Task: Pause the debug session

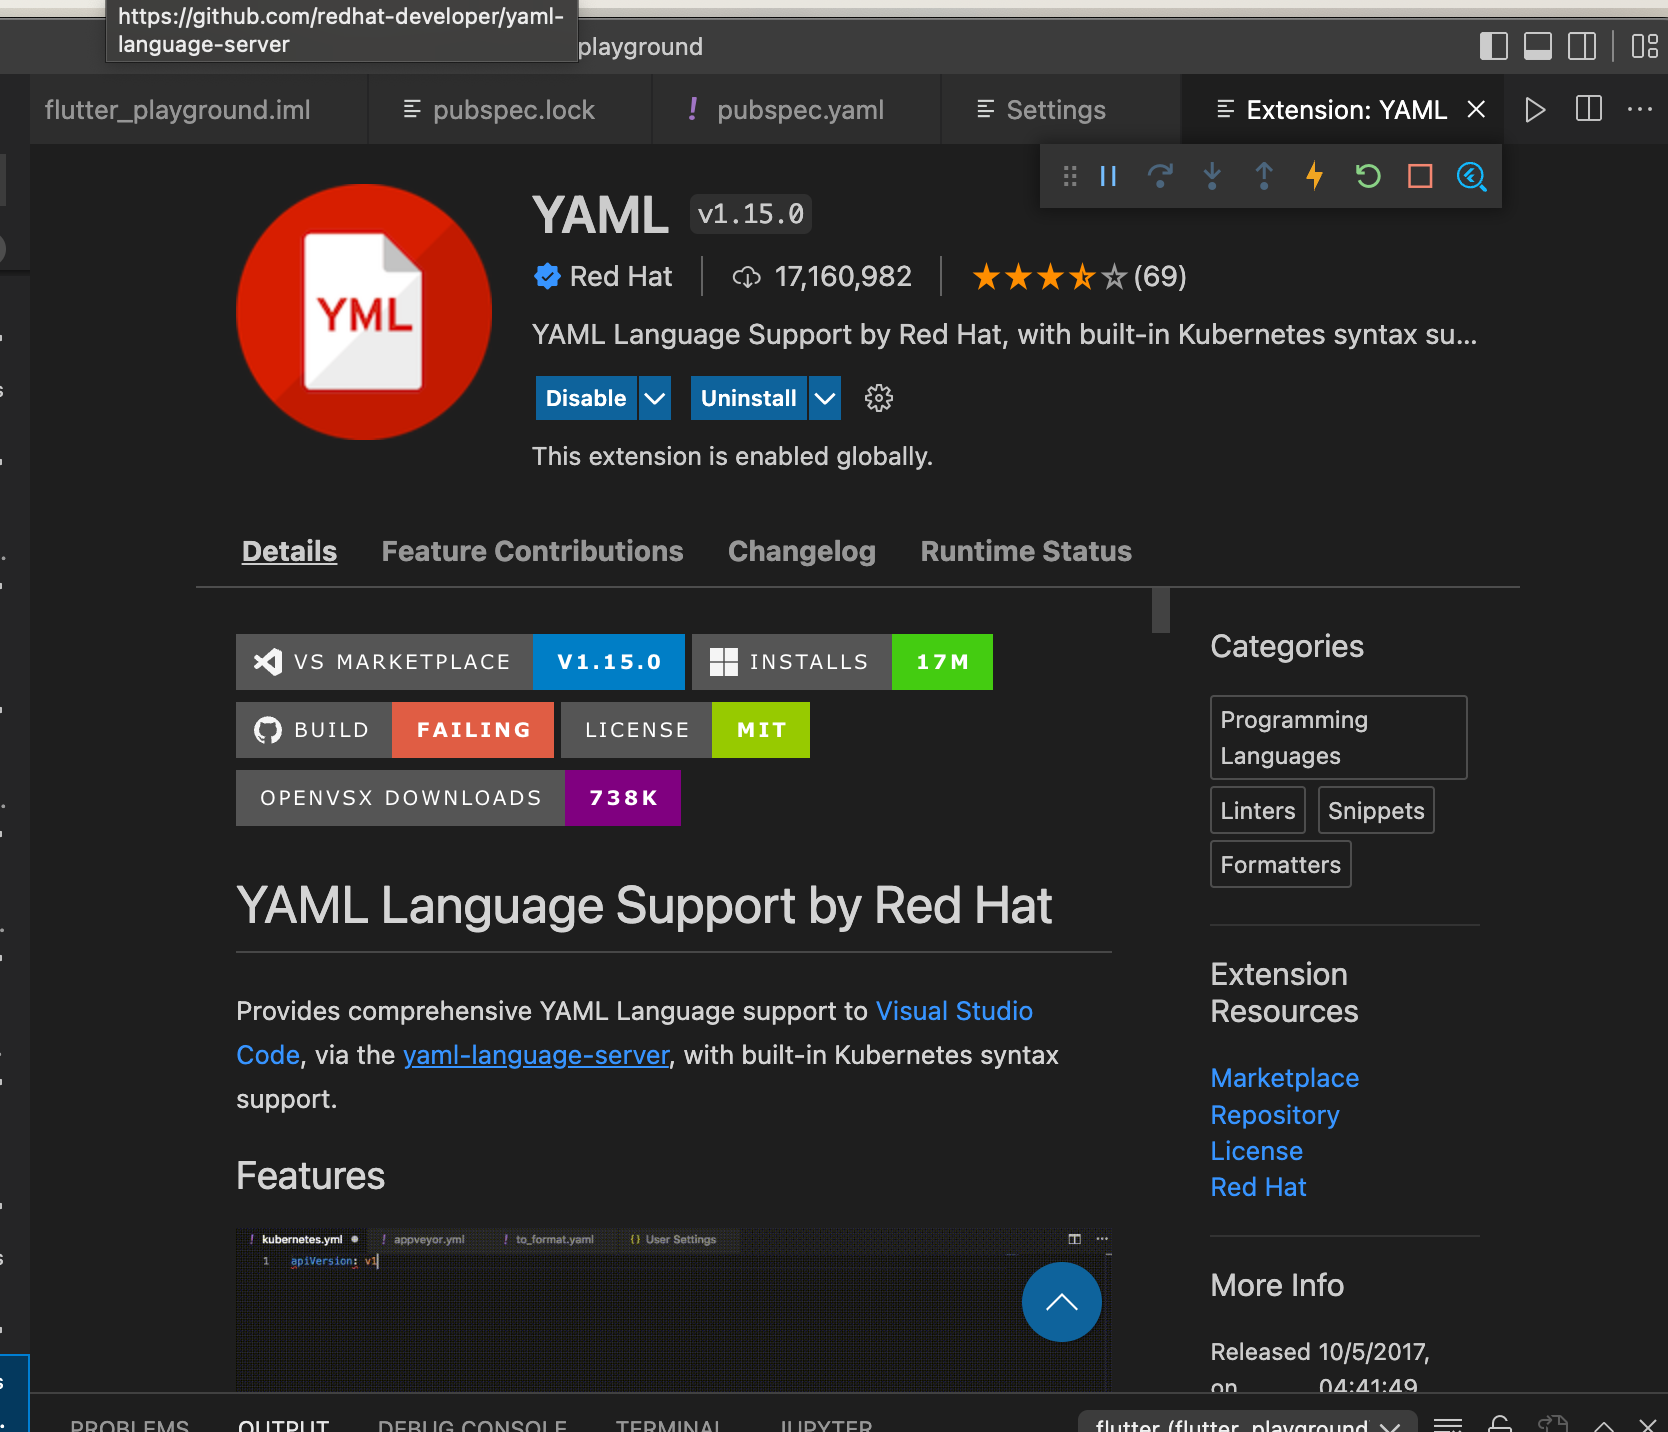Action: tap(1108, 177)
